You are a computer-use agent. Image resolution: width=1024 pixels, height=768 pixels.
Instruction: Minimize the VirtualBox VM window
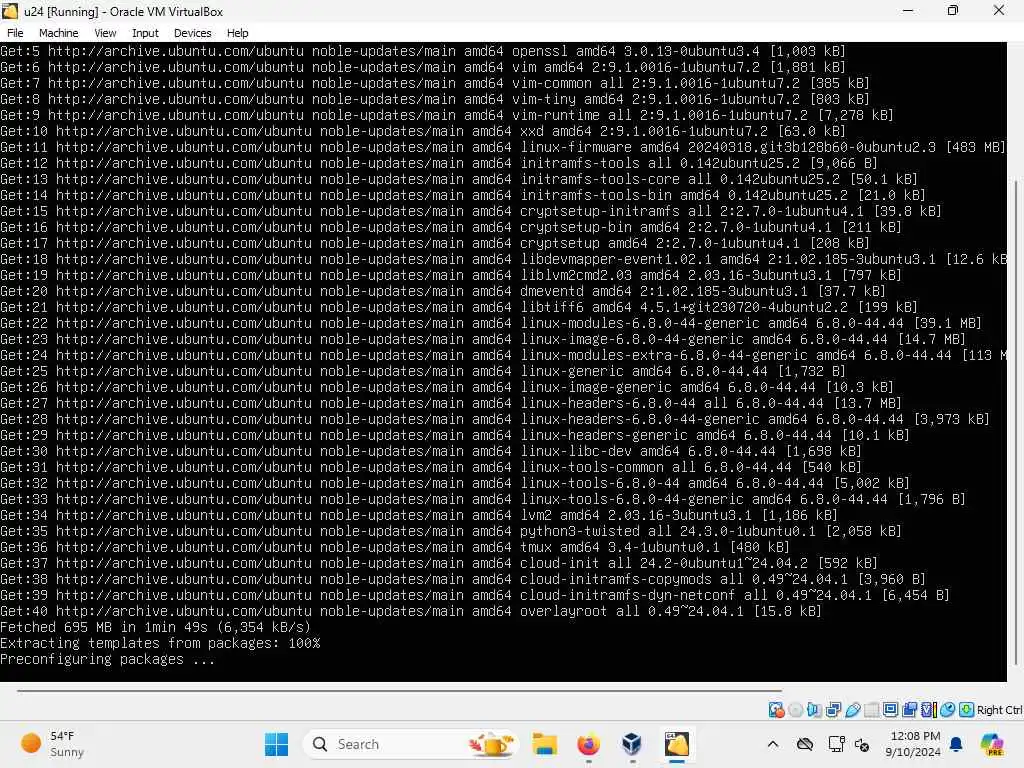[x=908, y=10]
